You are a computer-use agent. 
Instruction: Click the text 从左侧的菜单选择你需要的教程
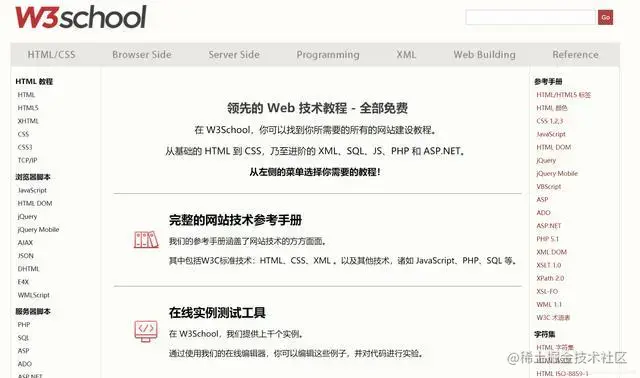315,172
